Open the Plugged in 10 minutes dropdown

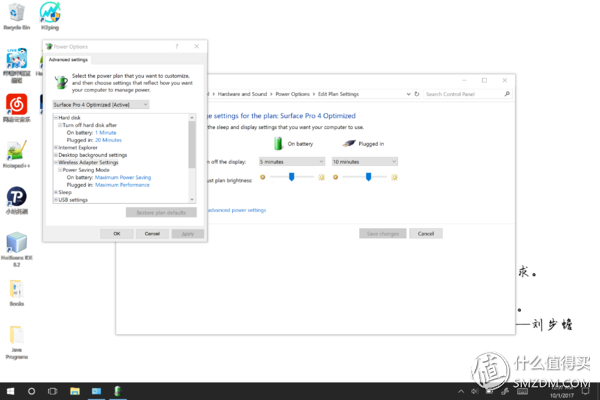pyautogui.click(x=364, y=162)
